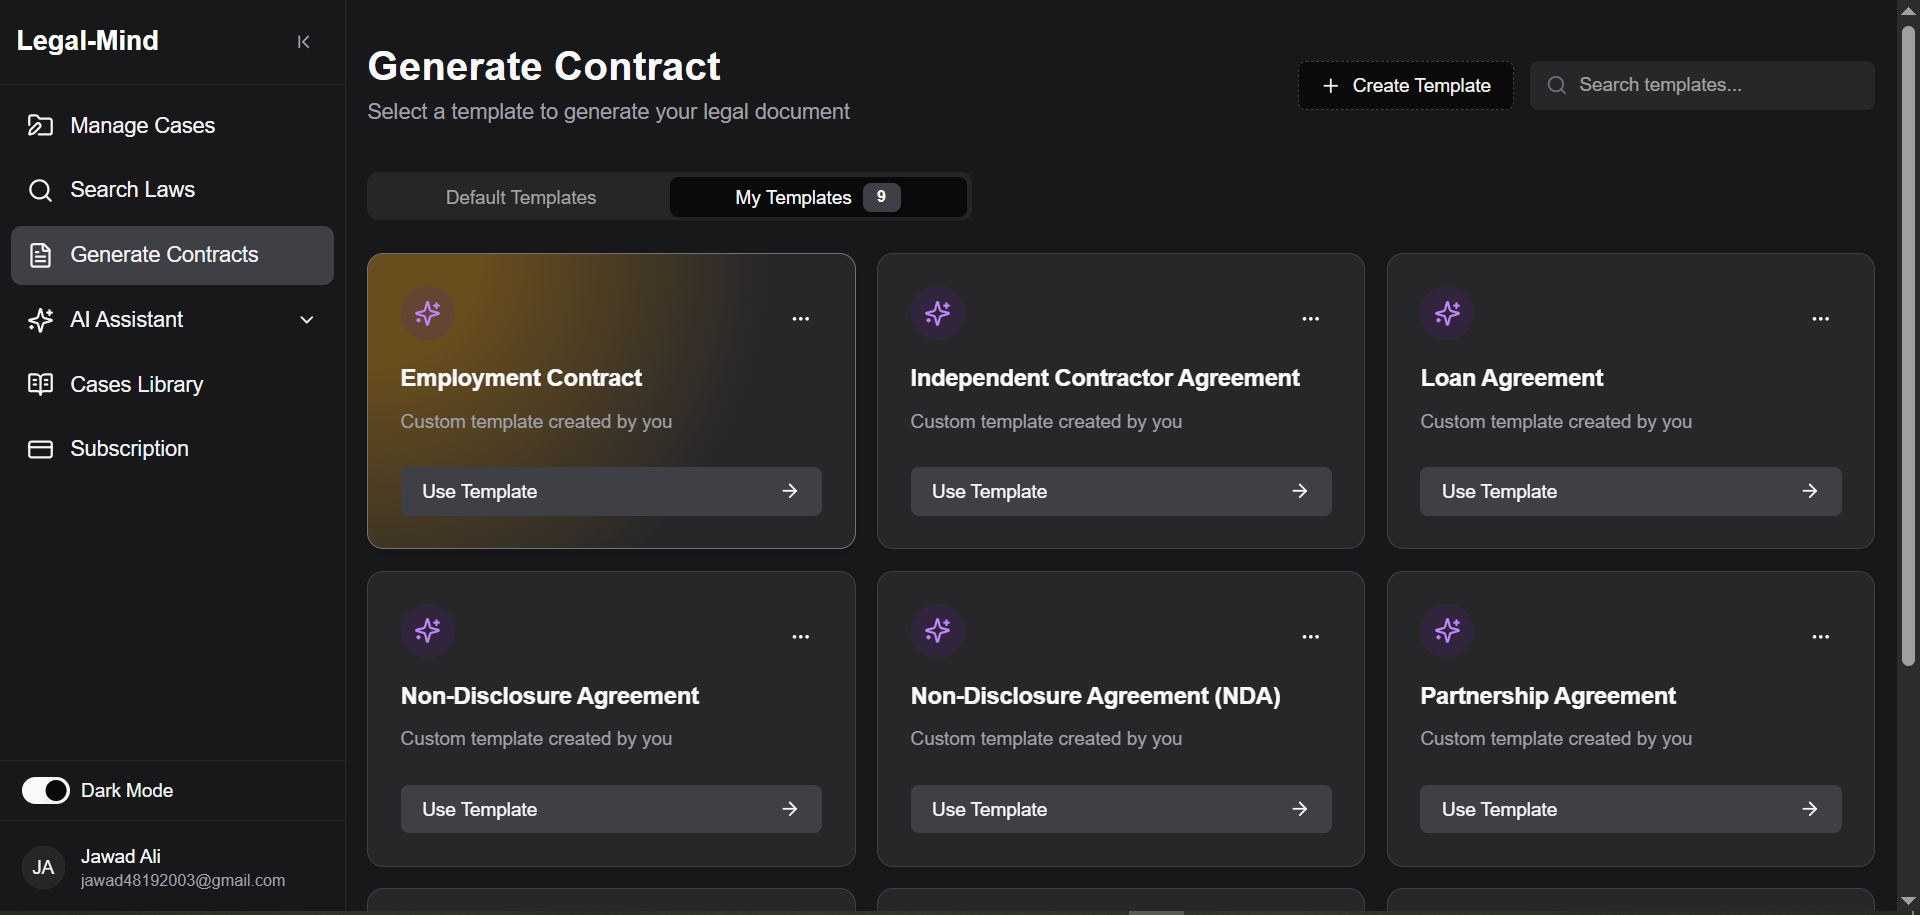Open options menu for Independent Contractor Agreement
The image size is (1920, 915).
tap(1311, 319)
